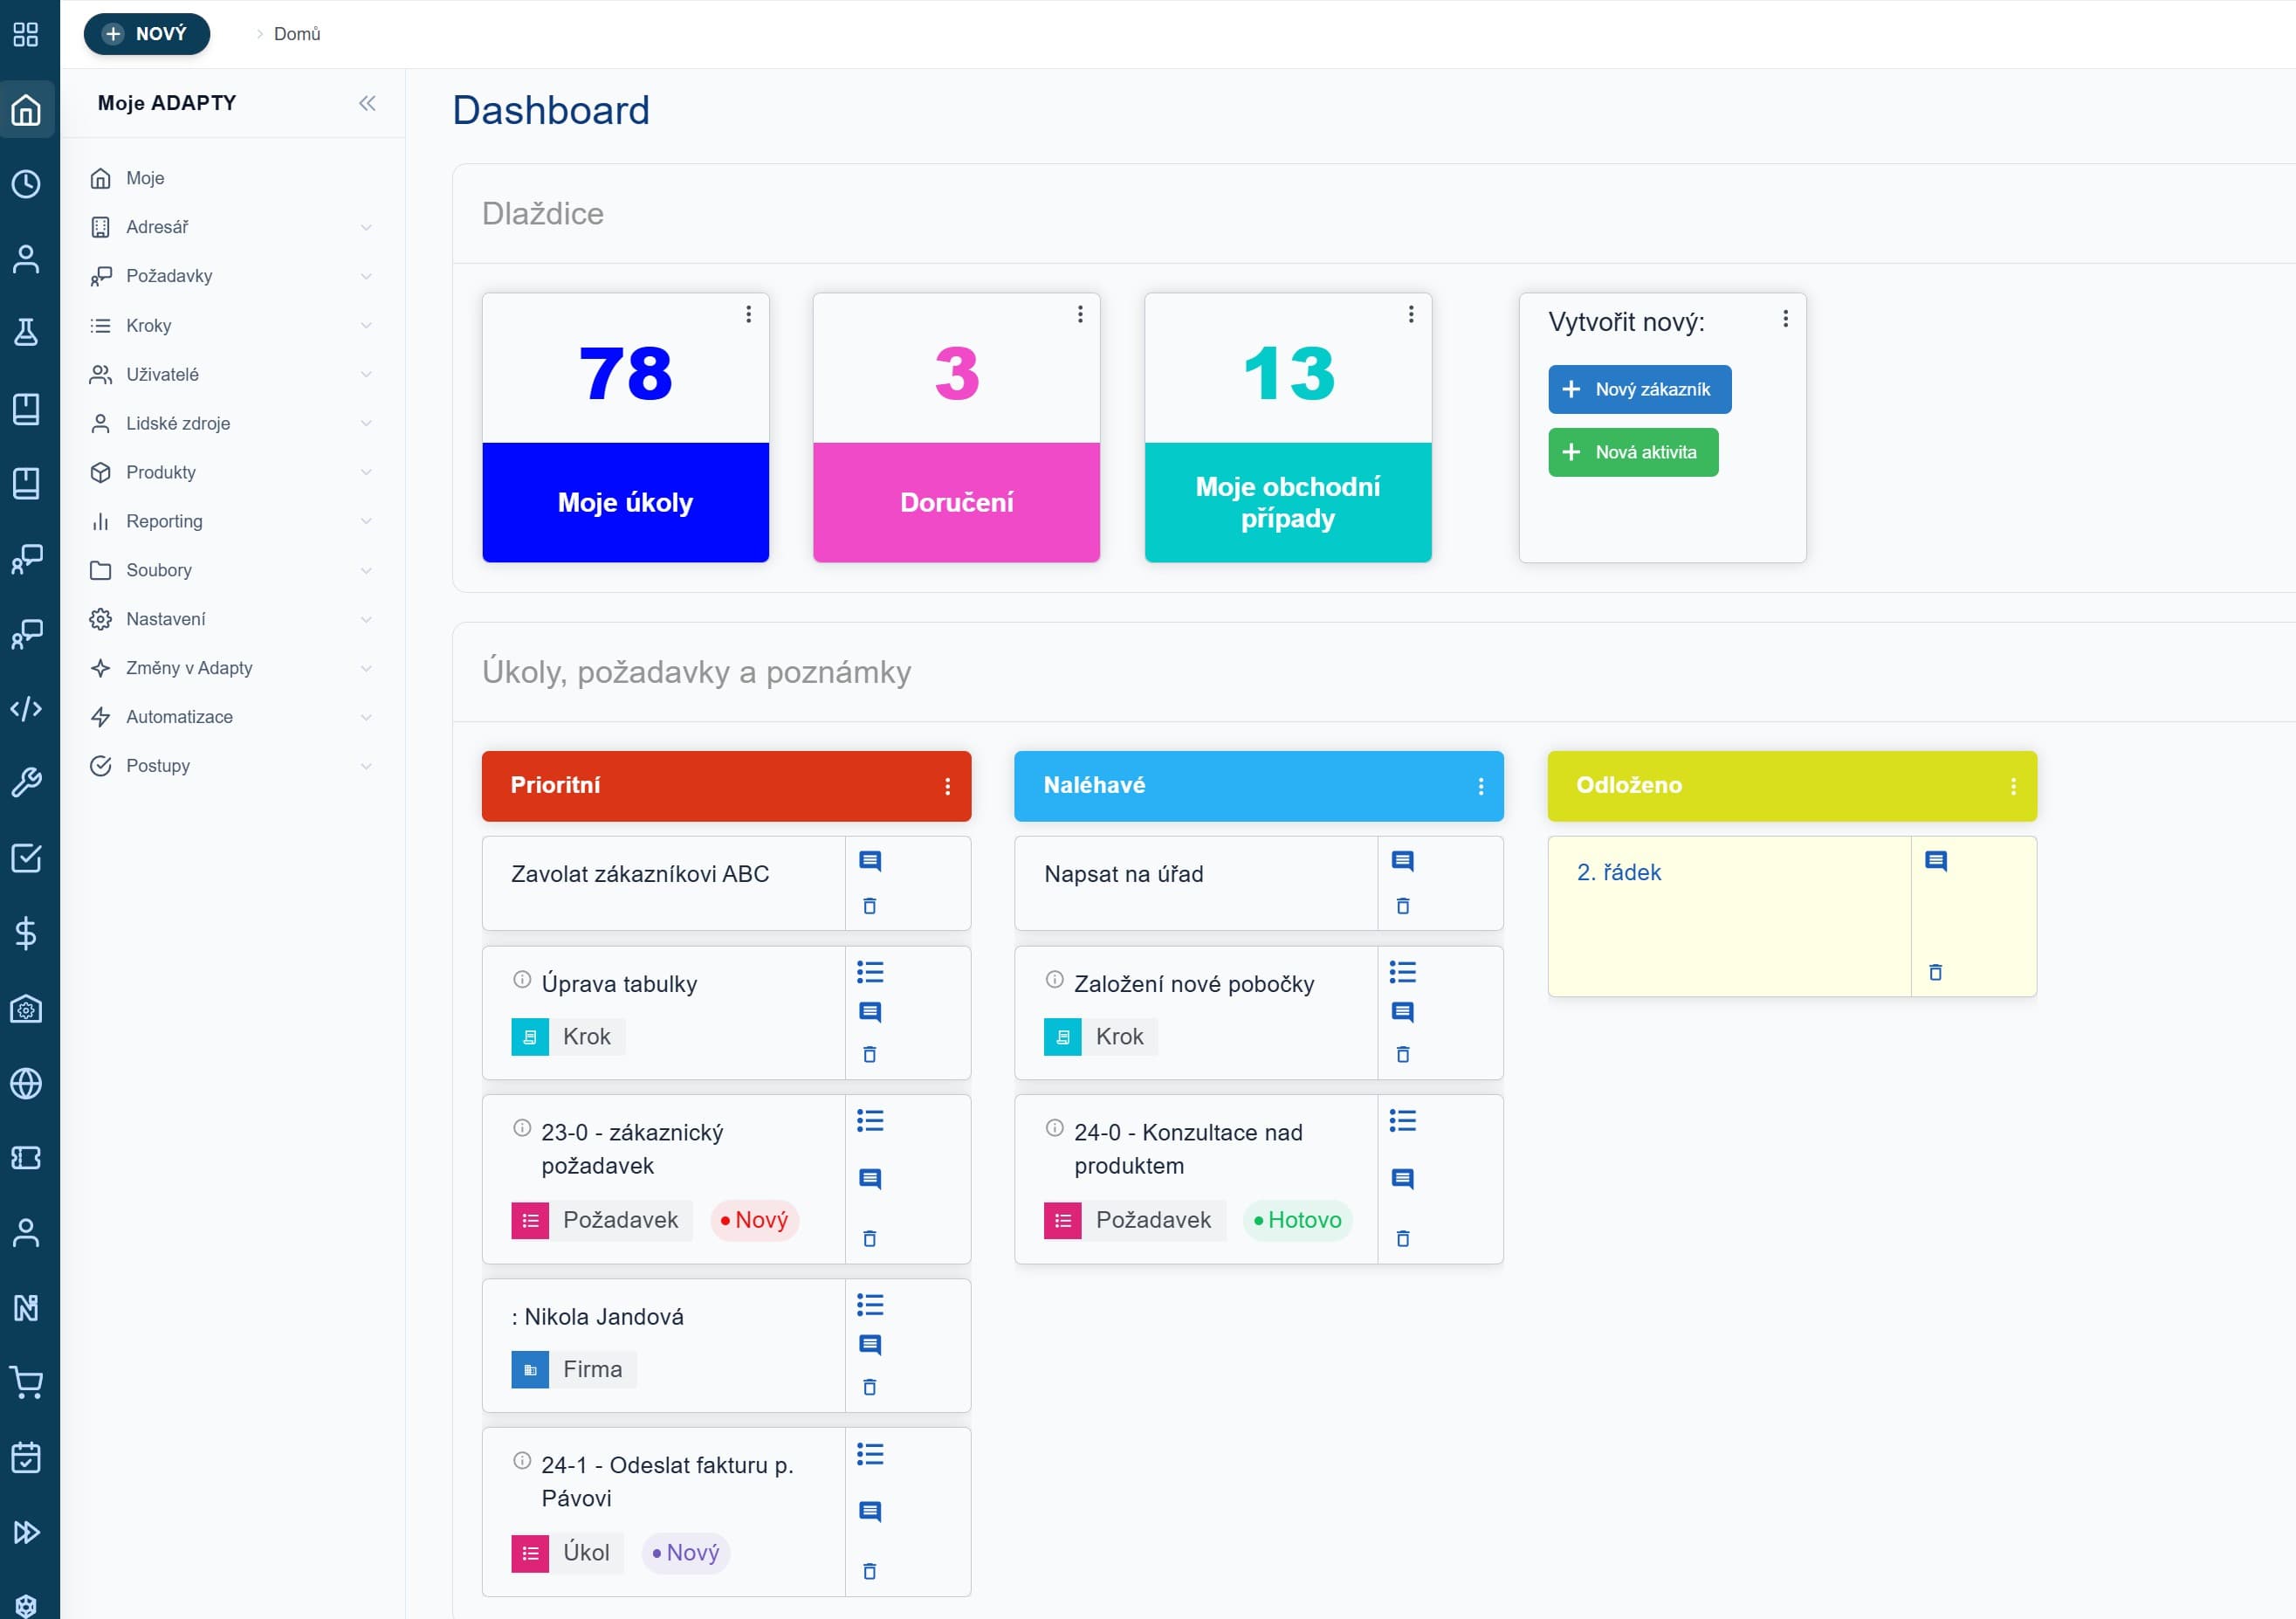Image resolution: width=2296 pixels, height=1619 pixels.
Task: Open list icon on Založení nové pobočky card
Action: coord(1403,971)
